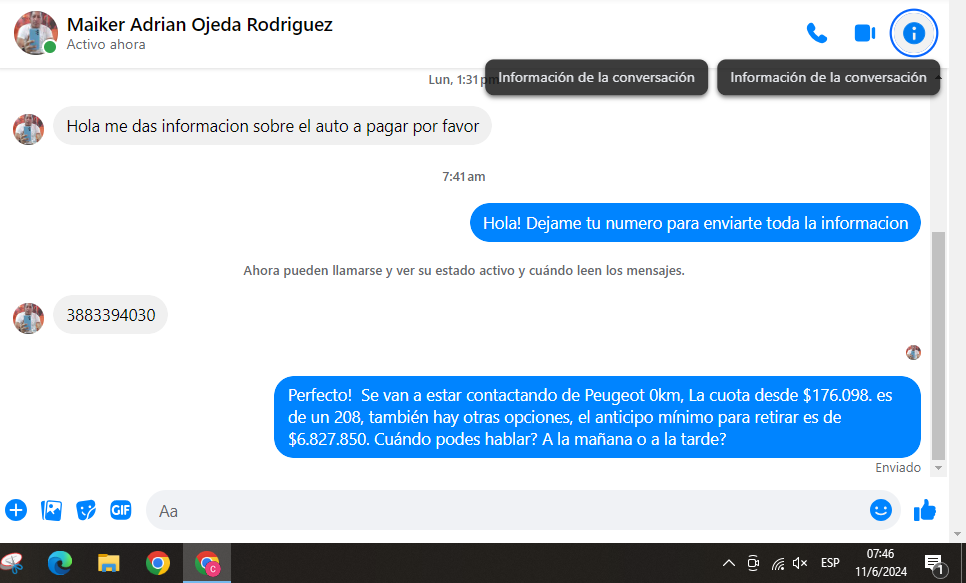966x583 pixels.
Task: Attach a photo or file
Action: [x=51, y=510]
